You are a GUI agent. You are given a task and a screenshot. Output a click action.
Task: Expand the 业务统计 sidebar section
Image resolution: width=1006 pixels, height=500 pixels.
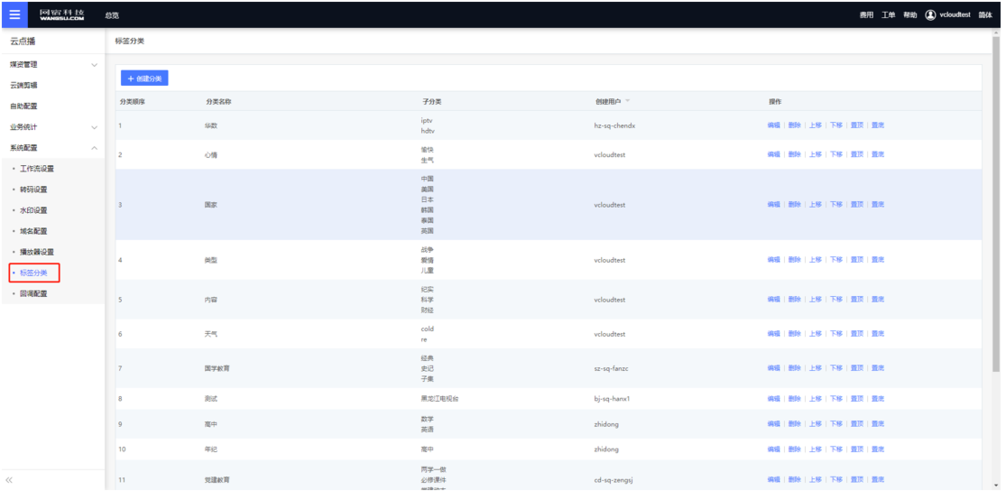coord(94,128)
